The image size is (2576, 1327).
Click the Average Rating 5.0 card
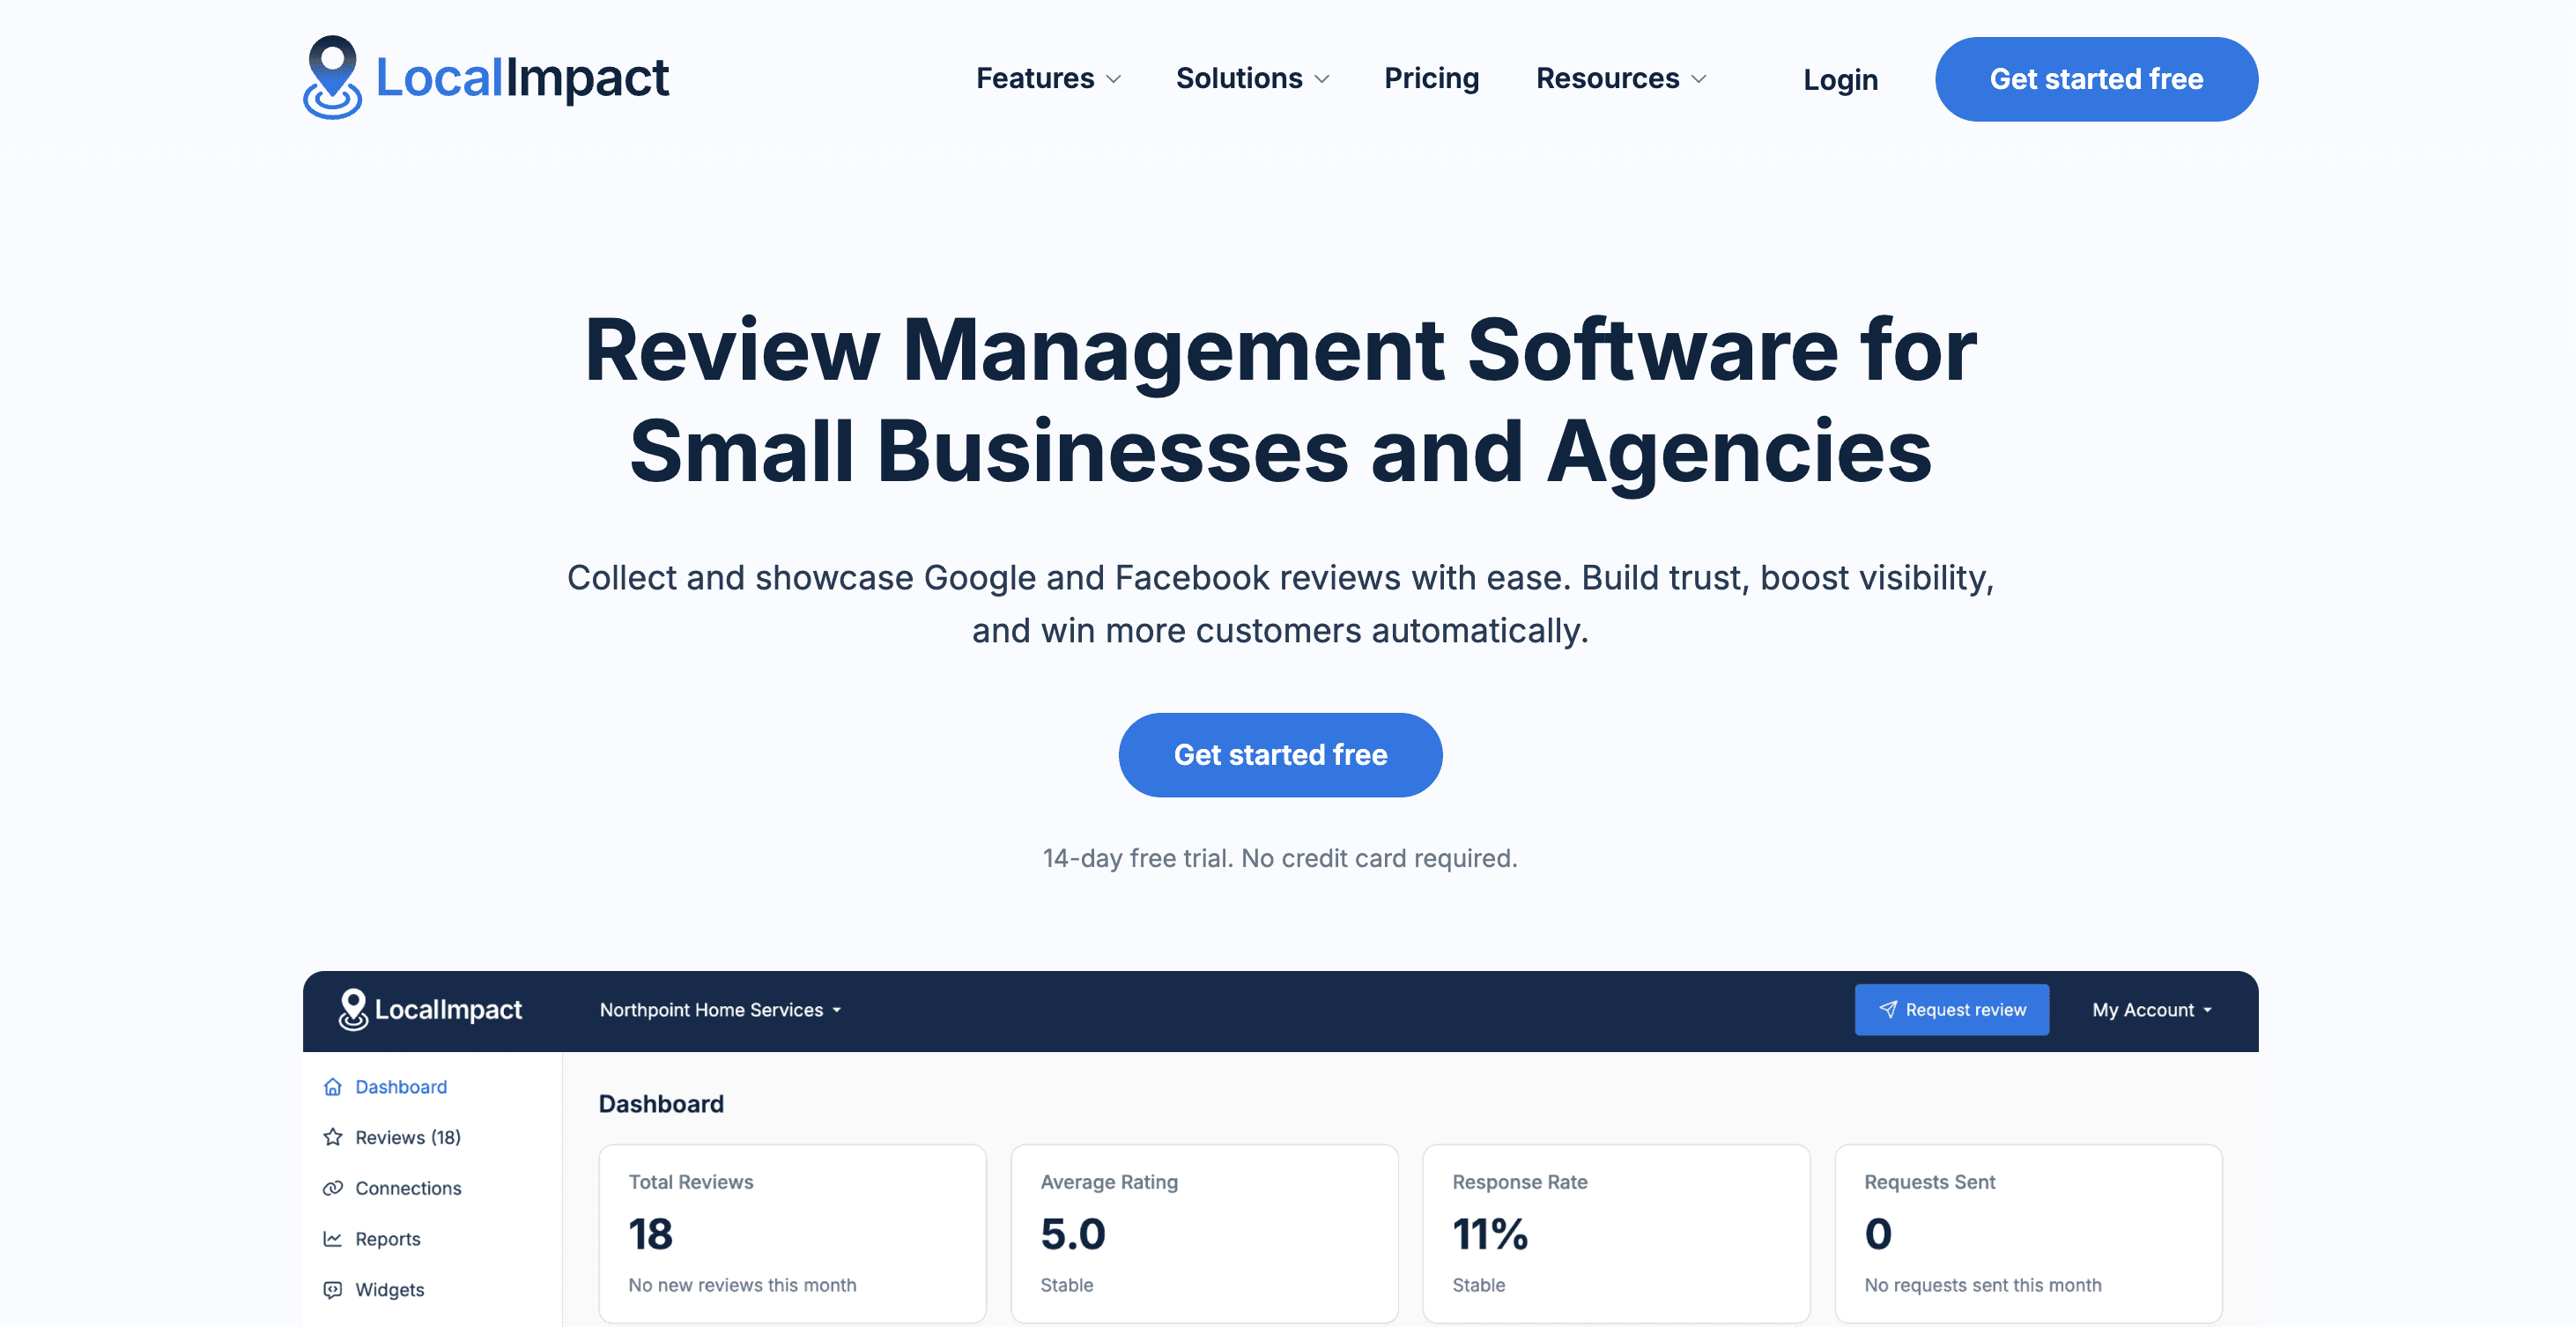coord(1204,1233)
